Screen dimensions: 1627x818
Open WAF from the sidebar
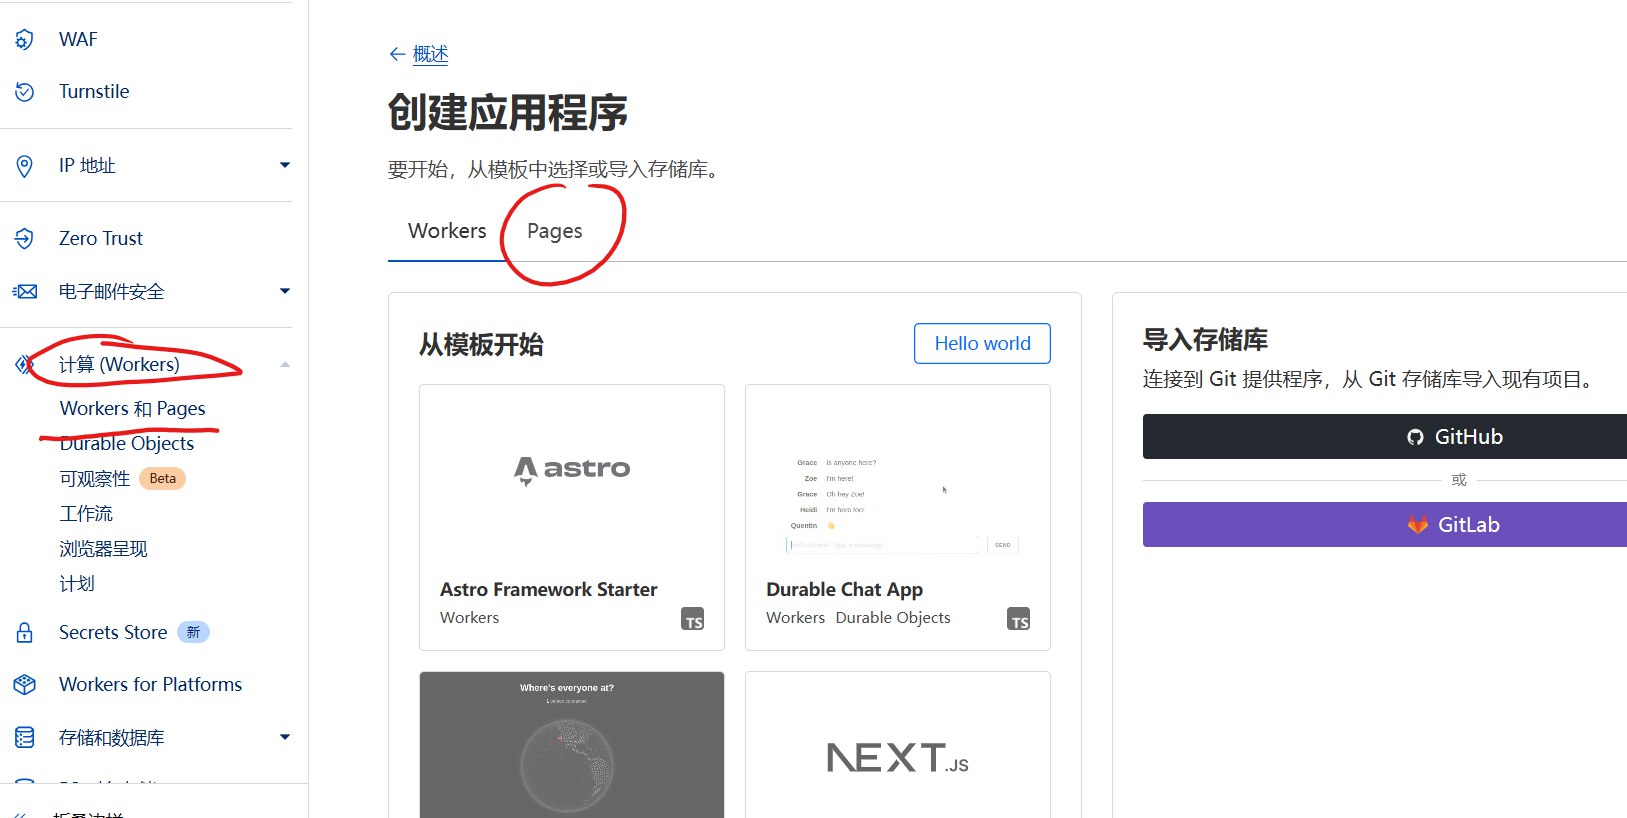pos(78,40)
